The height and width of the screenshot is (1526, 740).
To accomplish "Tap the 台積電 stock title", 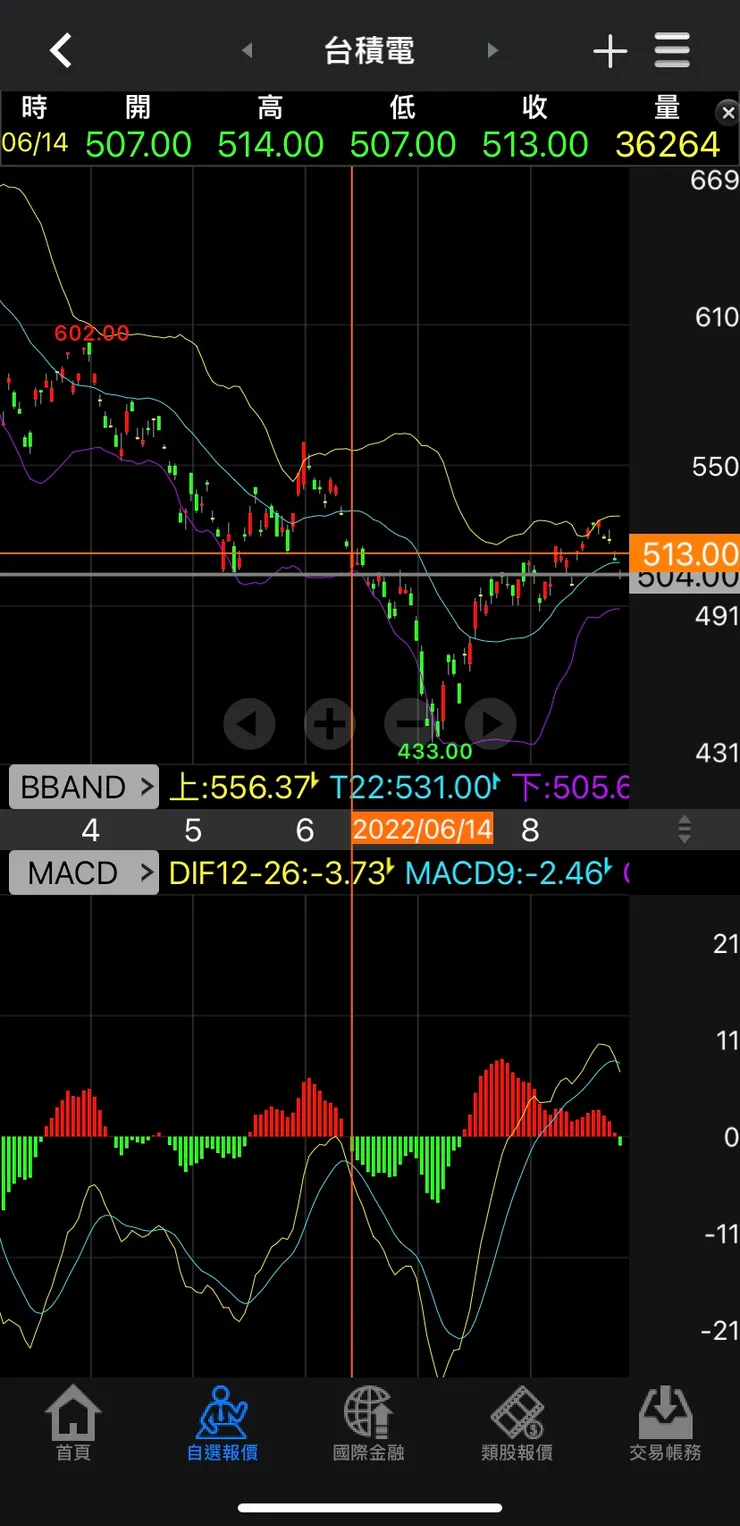I will pyautogui.click(x=369, y=51).
